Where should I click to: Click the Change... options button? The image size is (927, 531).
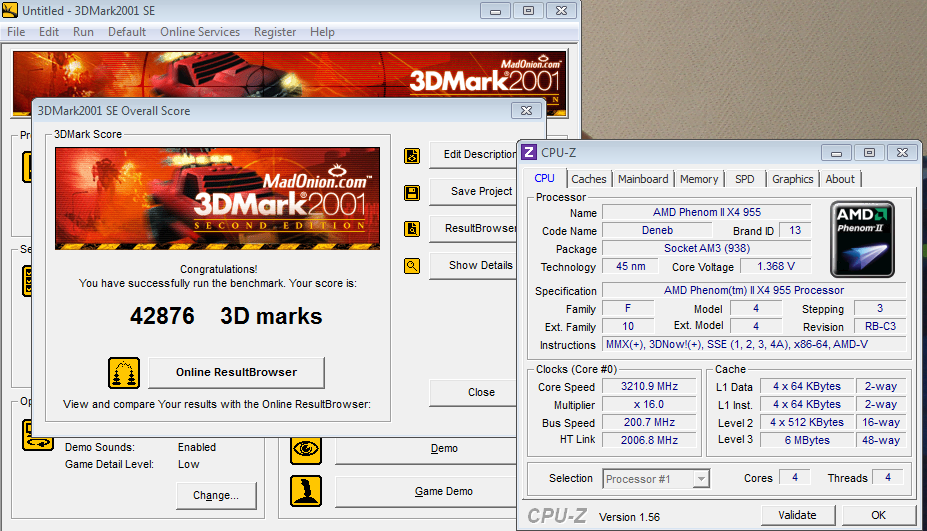216,496
